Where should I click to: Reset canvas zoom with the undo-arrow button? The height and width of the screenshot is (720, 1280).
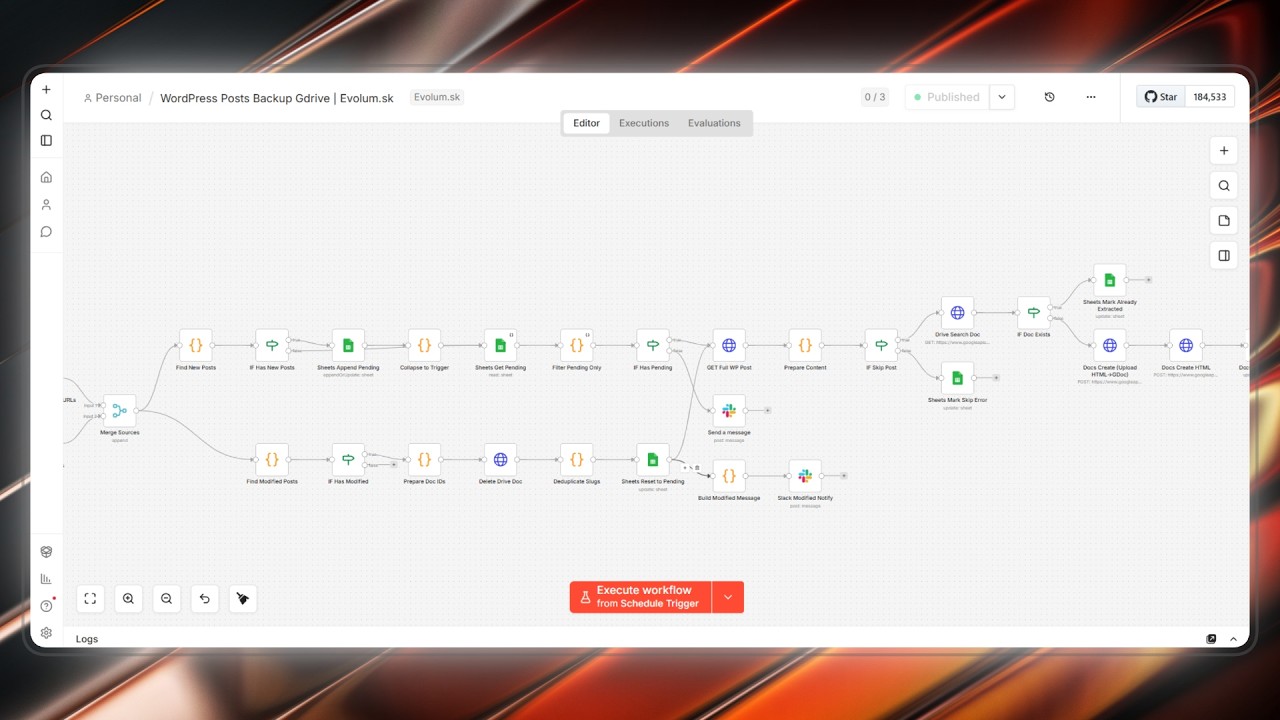click(x=205, y=598)
